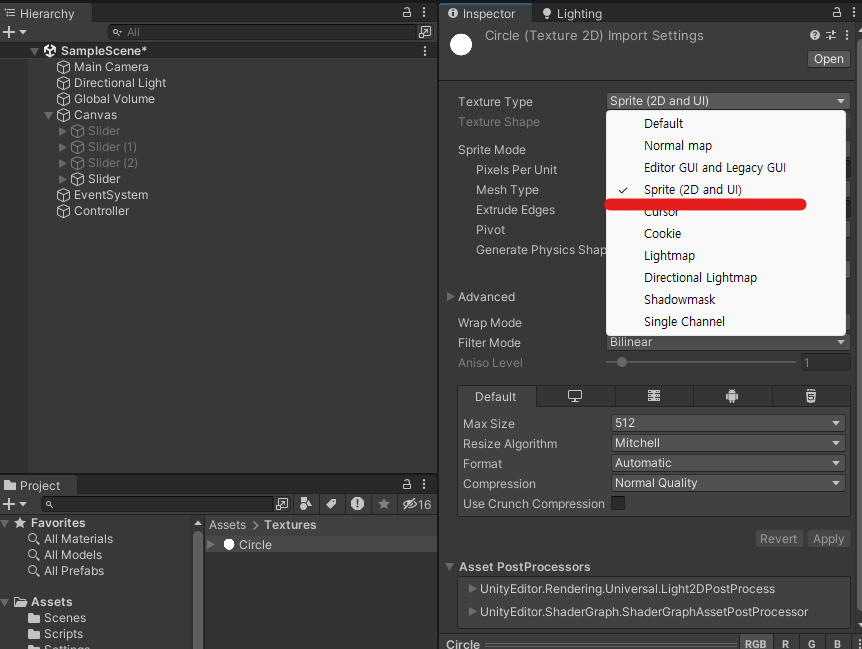The width and height of the screenshot is (862, 649).
Task: Search by type in Project
Action: pos(306,503)
